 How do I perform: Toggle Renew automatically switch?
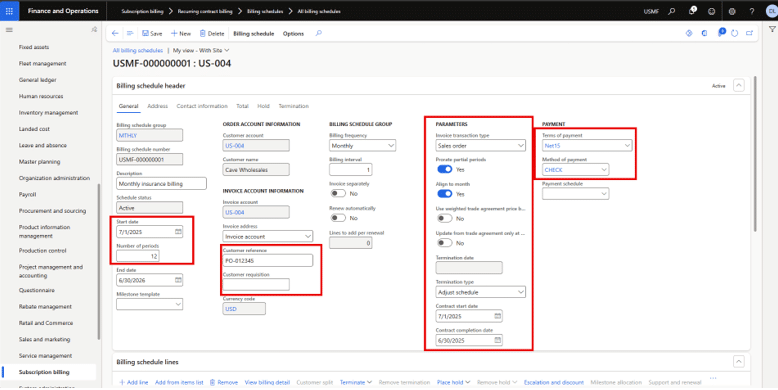coord(338,218)
